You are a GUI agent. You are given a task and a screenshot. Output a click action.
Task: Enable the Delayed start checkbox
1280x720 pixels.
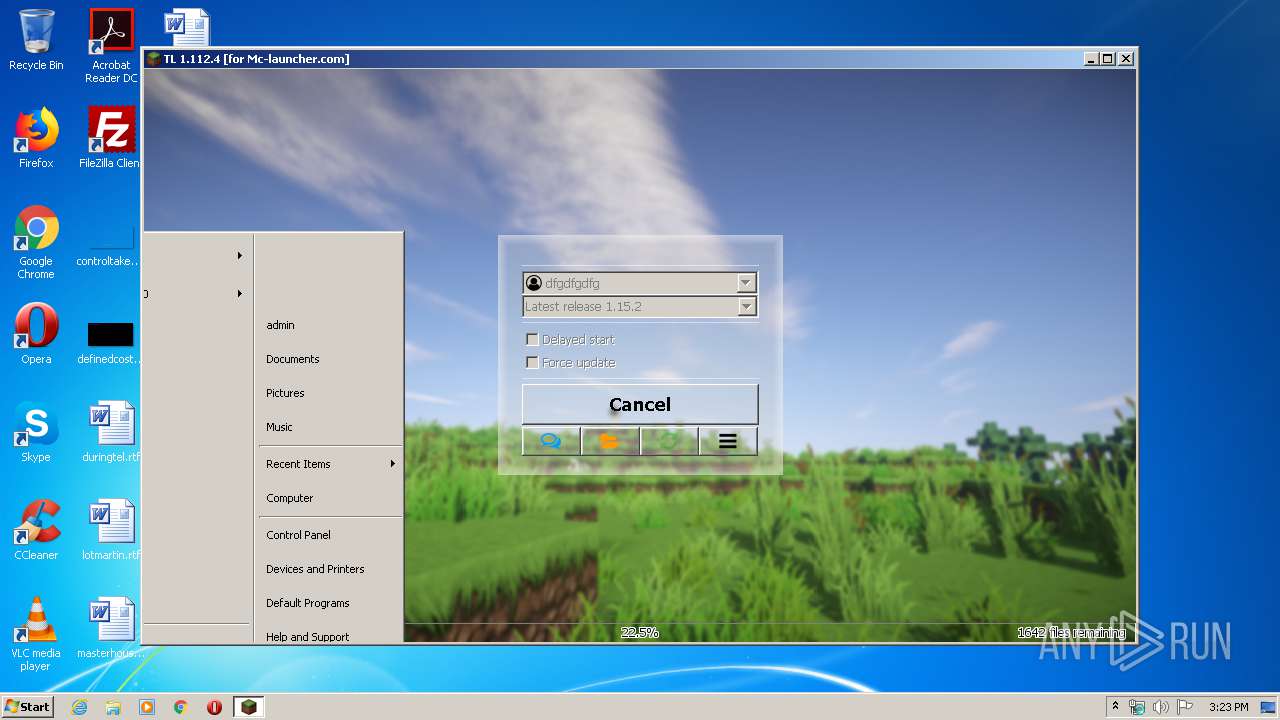[532, 340]
